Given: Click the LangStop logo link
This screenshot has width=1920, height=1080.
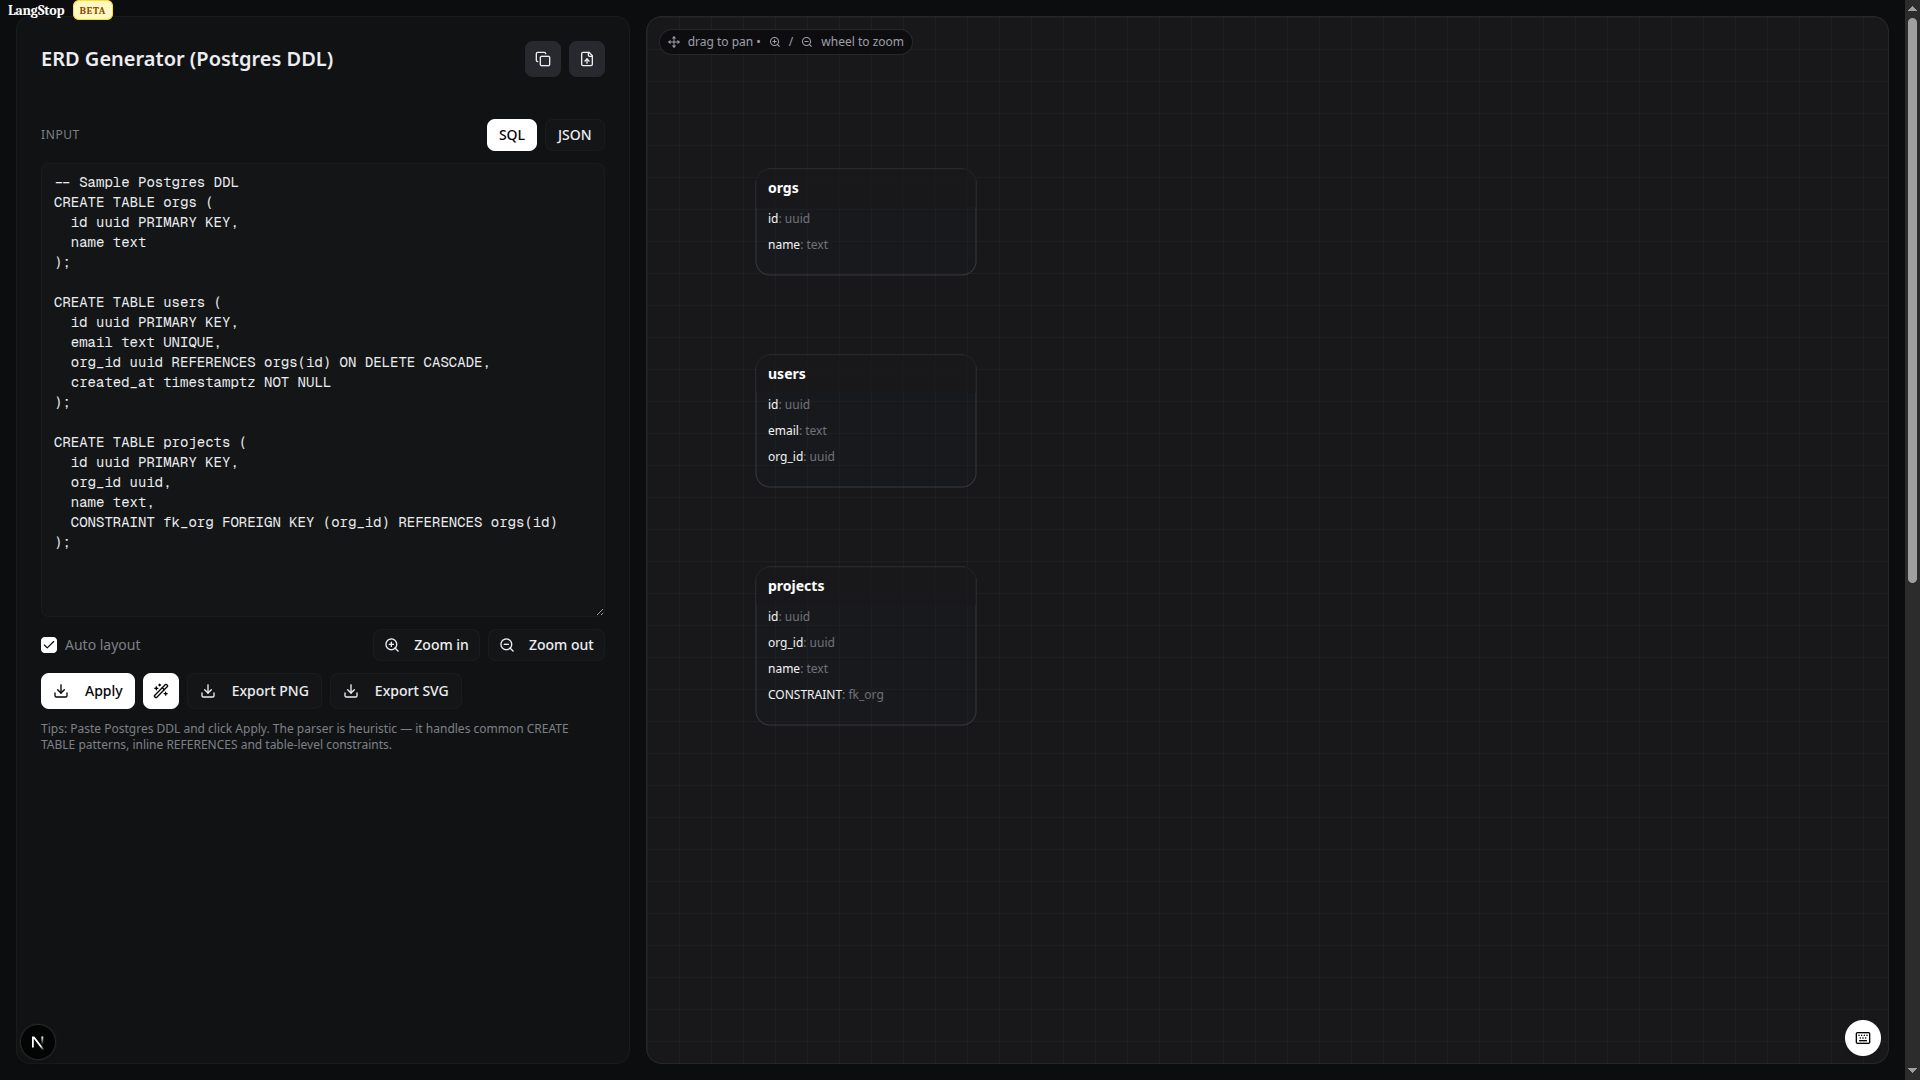Looking at the screenshot, I should tap(36, 10).
